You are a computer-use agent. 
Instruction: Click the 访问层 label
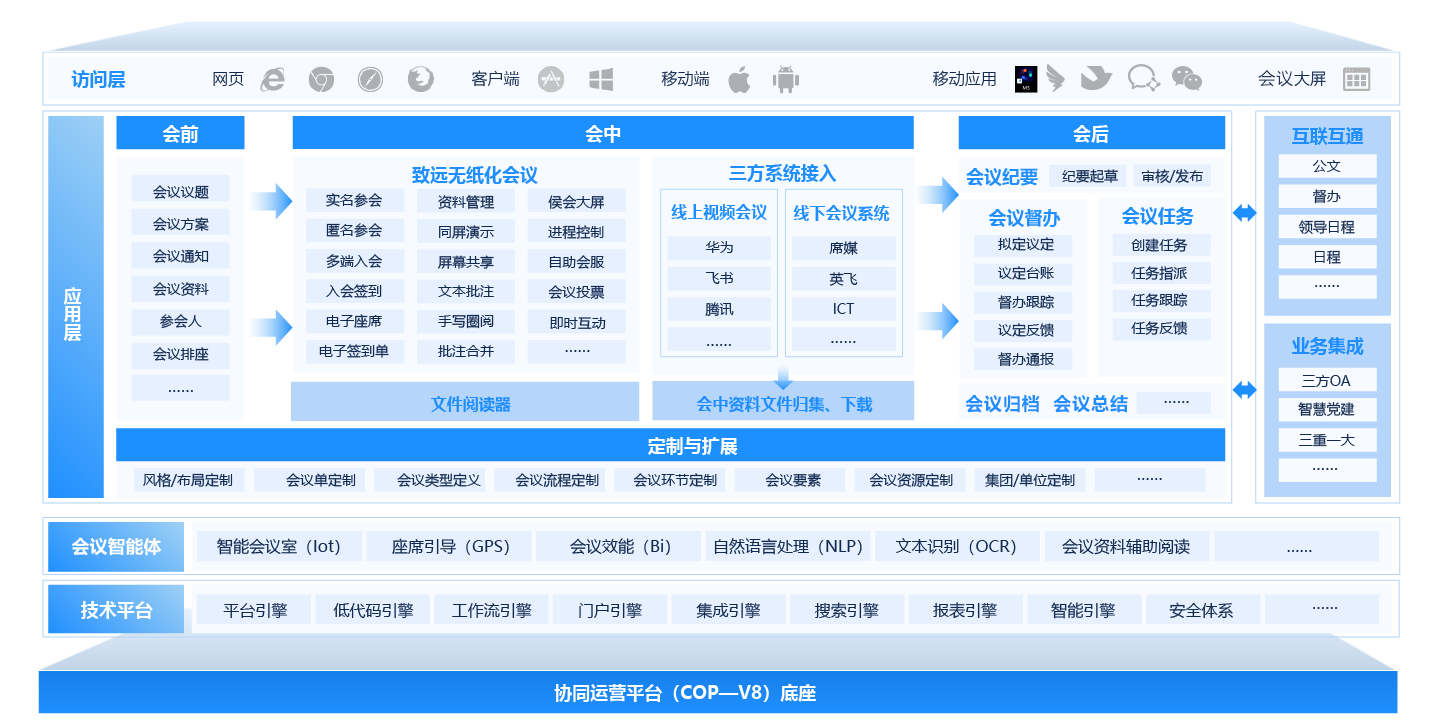coord(98,79)
